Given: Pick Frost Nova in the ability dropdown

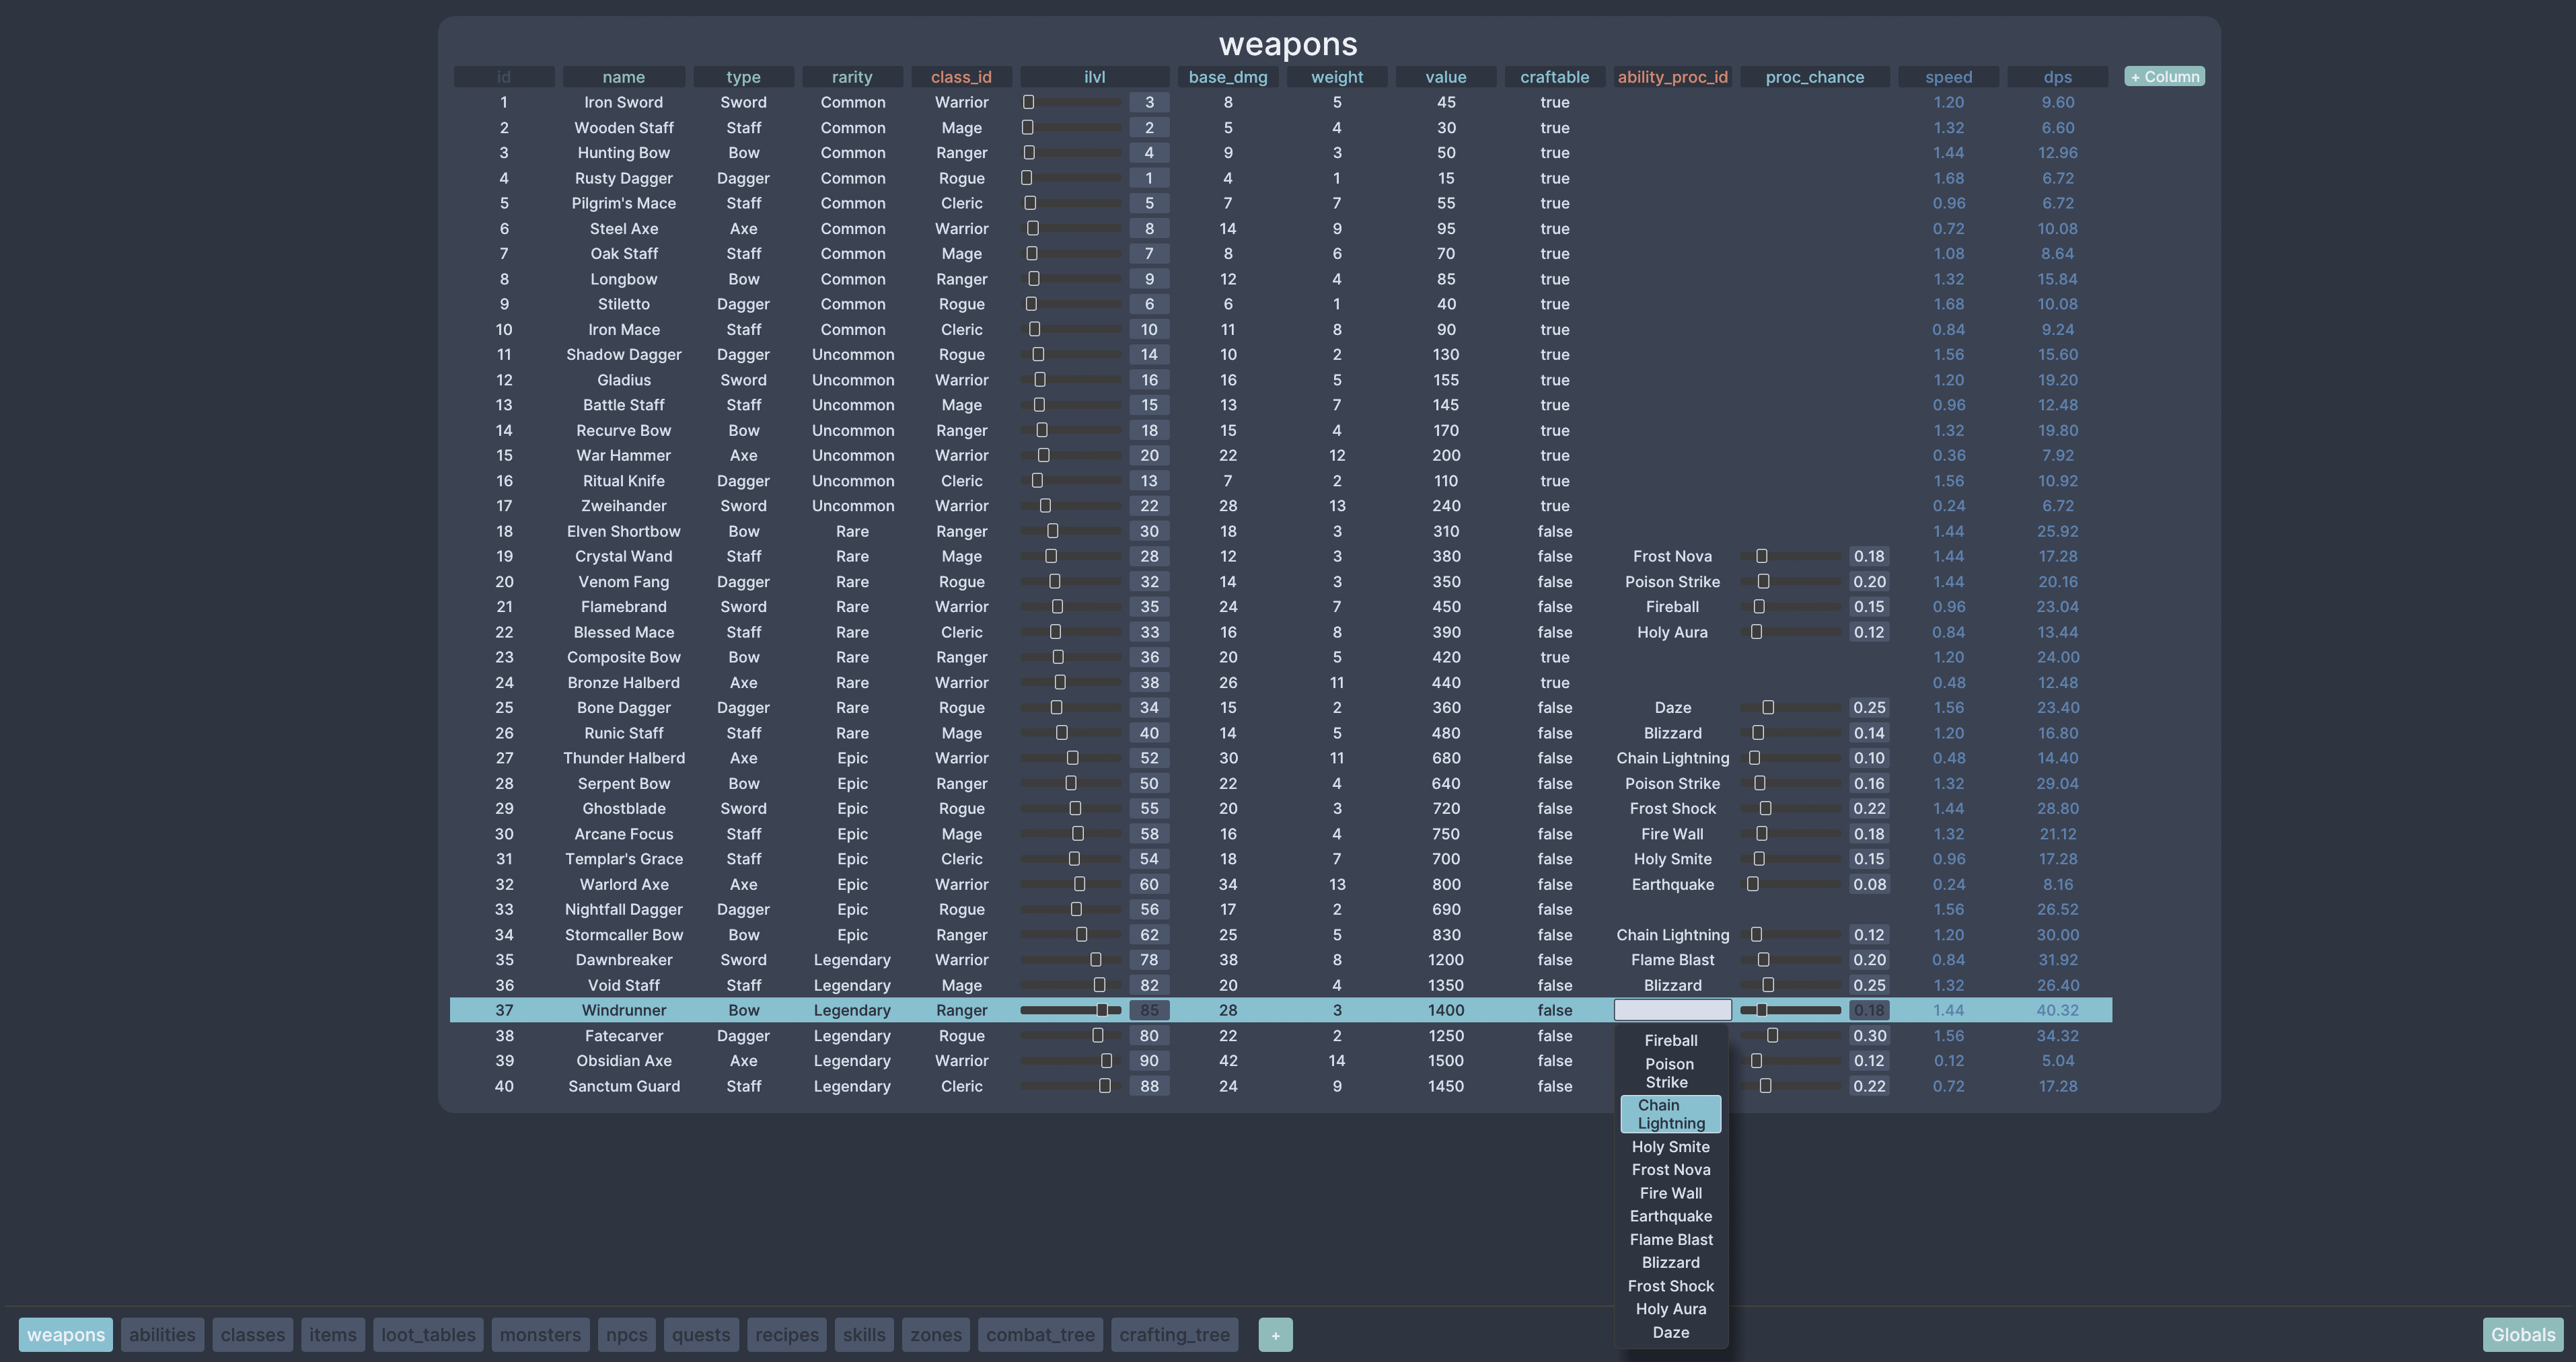Looking at the screenshot, I should click(x=1671, y=1169).
